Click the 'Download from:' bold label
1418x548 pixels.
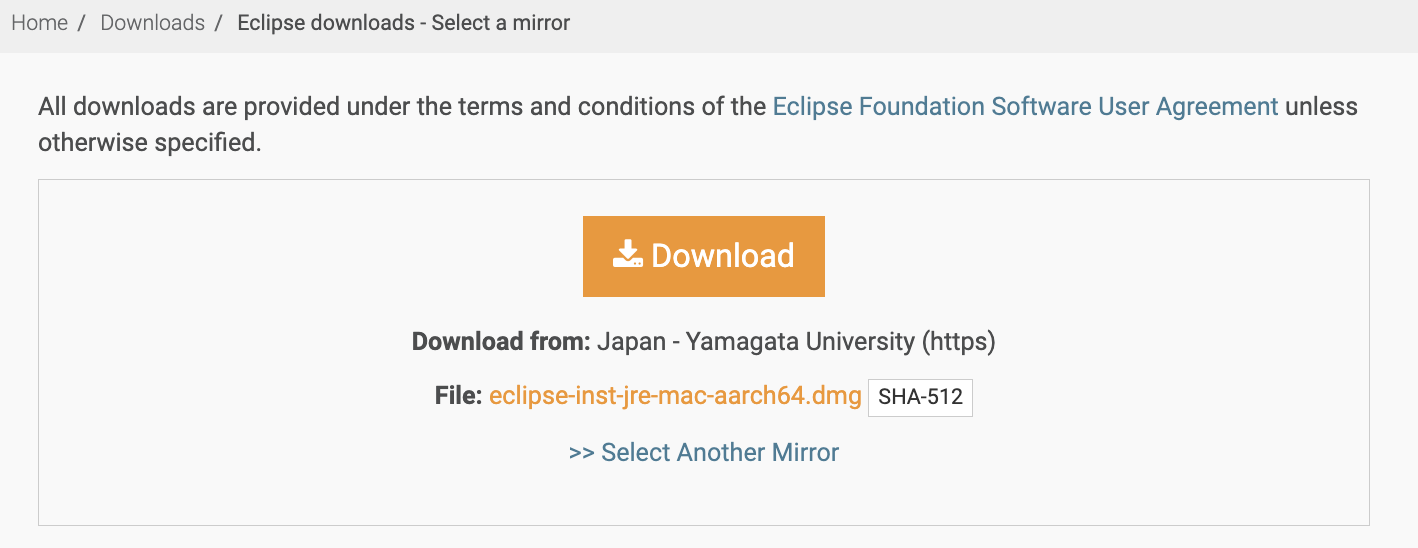(501, 341)
